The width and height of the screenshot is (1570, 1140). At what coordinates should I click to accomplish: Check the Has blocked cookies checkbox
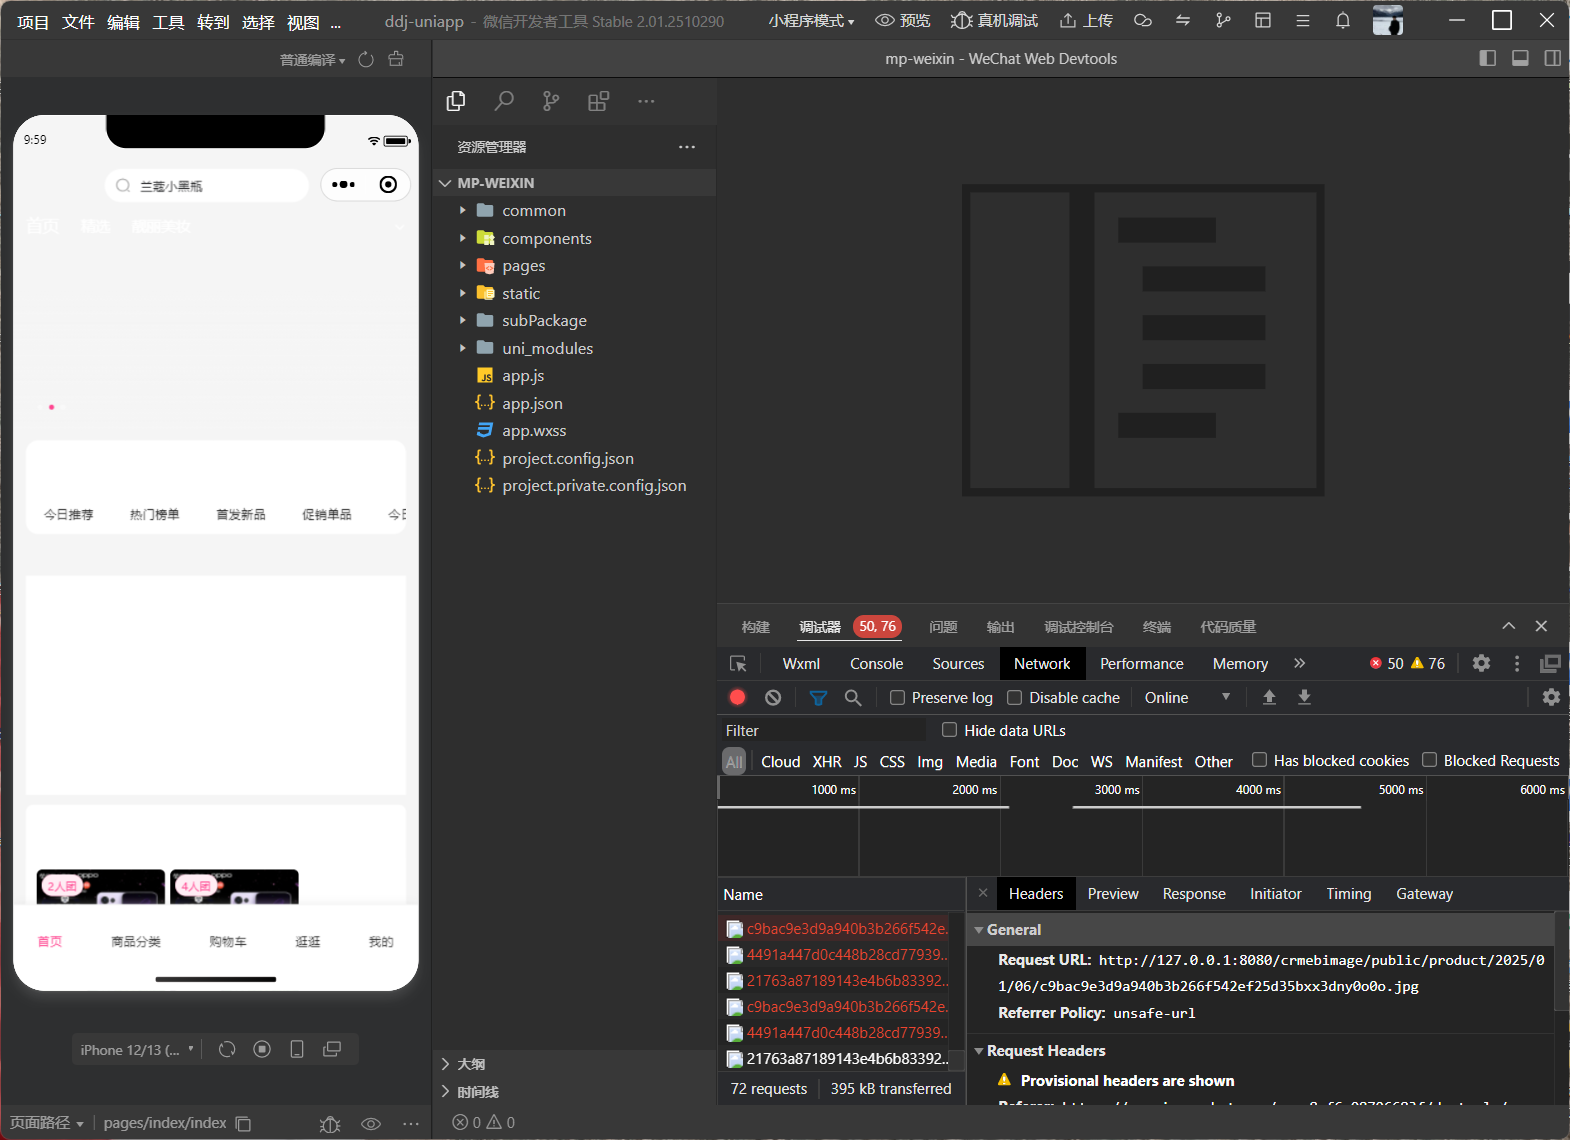click(x=1260, y=760)
